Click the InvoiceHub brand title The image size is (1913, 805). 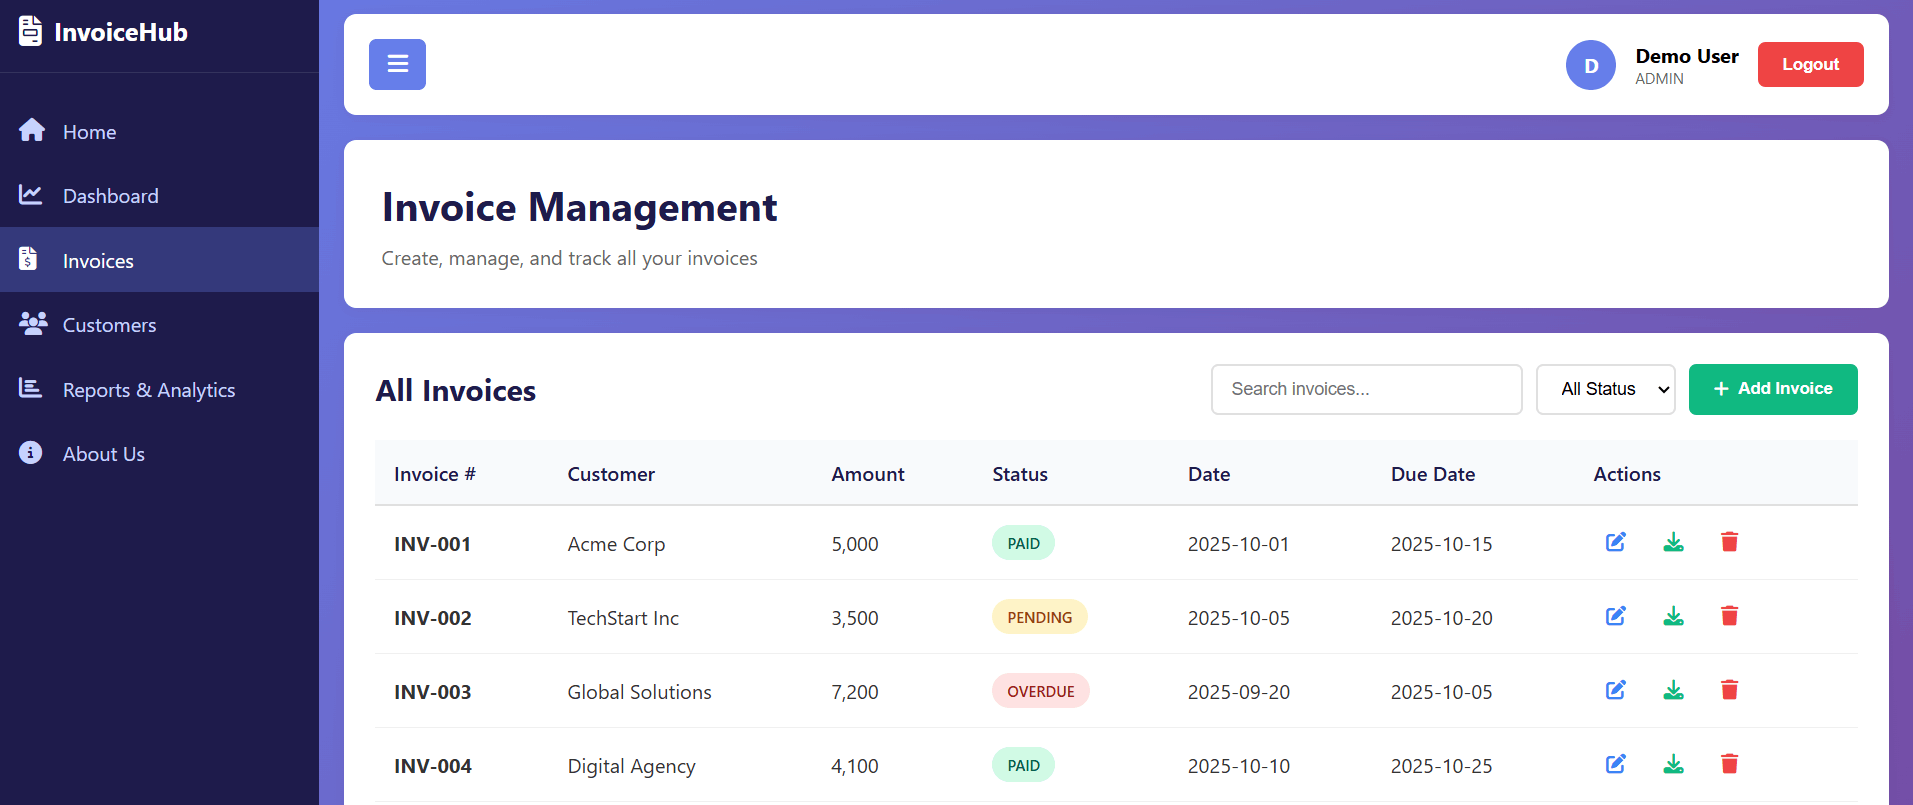click(x=121, y=32)
